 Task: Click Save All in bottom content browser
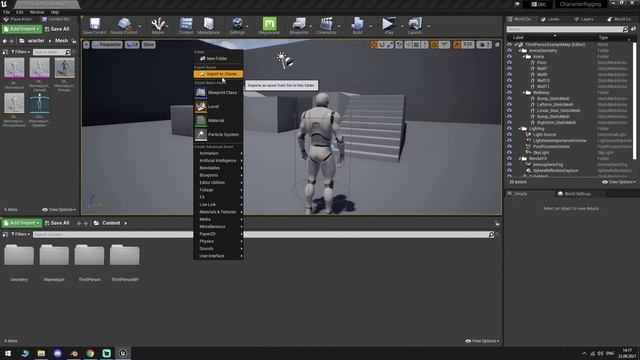click(x=57, y=223)
